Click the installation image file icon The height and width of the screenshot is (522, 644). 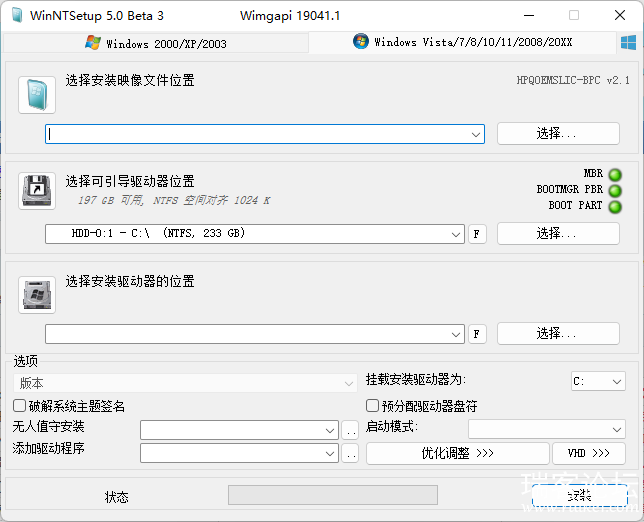pyautogui.click(x=37, y=95)
